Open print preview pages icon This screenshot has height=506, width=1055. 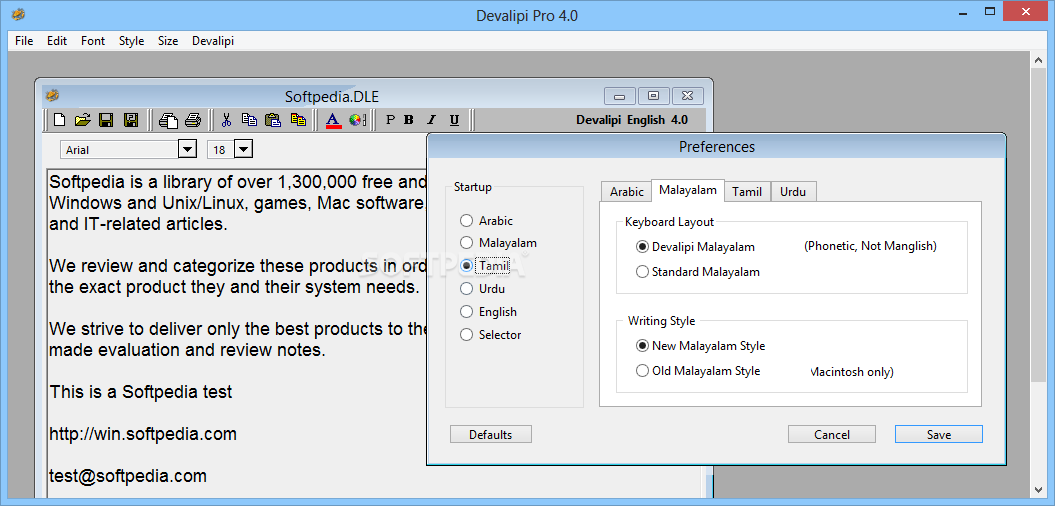pyautogui.click(x=168, y=120)
